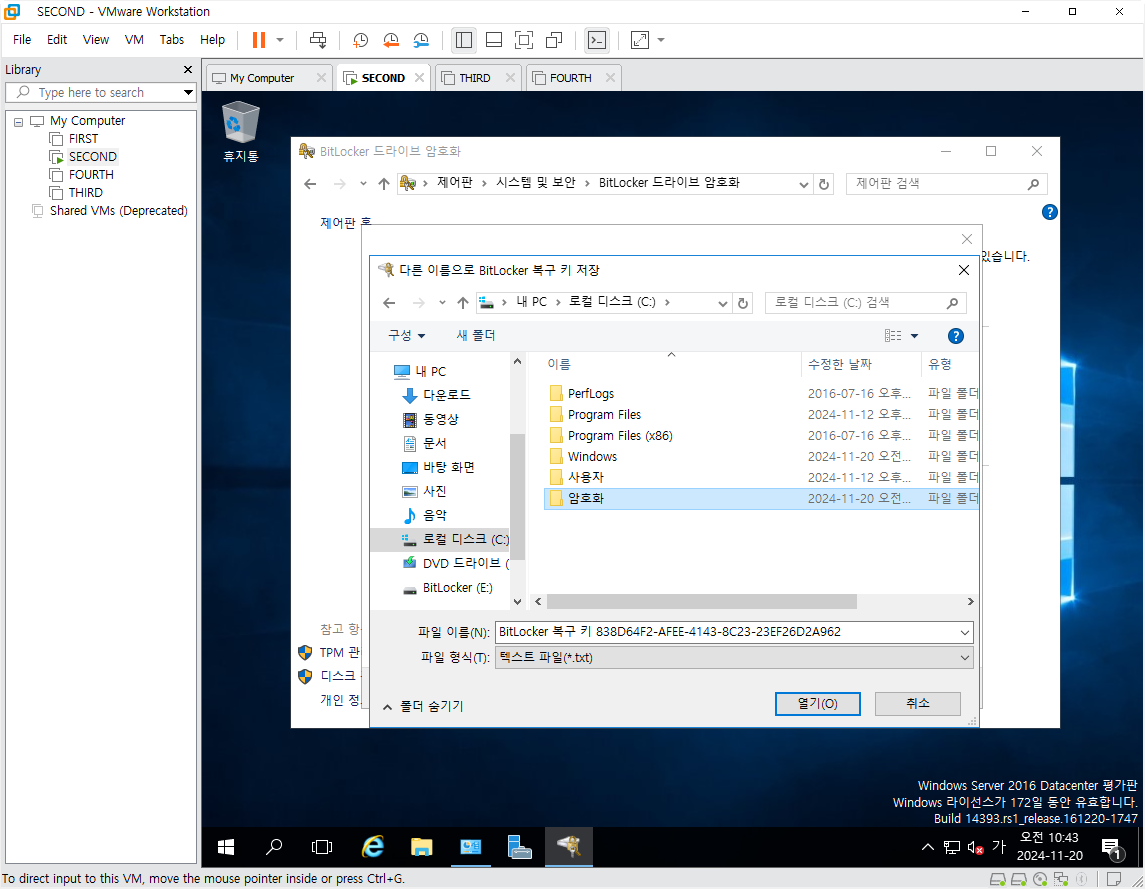Switch to Unity mode icon
1145x889 pixels.
pyautogui.click(x=554, y=40)
